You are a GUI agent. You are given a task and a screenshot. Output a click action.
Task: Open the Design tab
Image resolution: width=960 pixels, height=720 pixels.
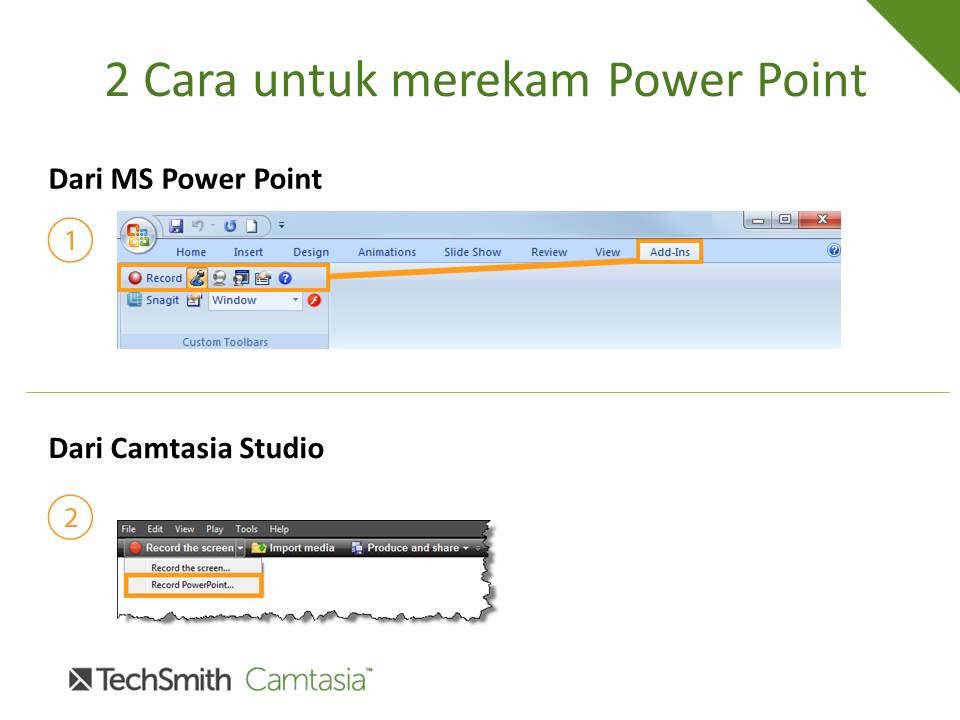[x=311, y=252]
